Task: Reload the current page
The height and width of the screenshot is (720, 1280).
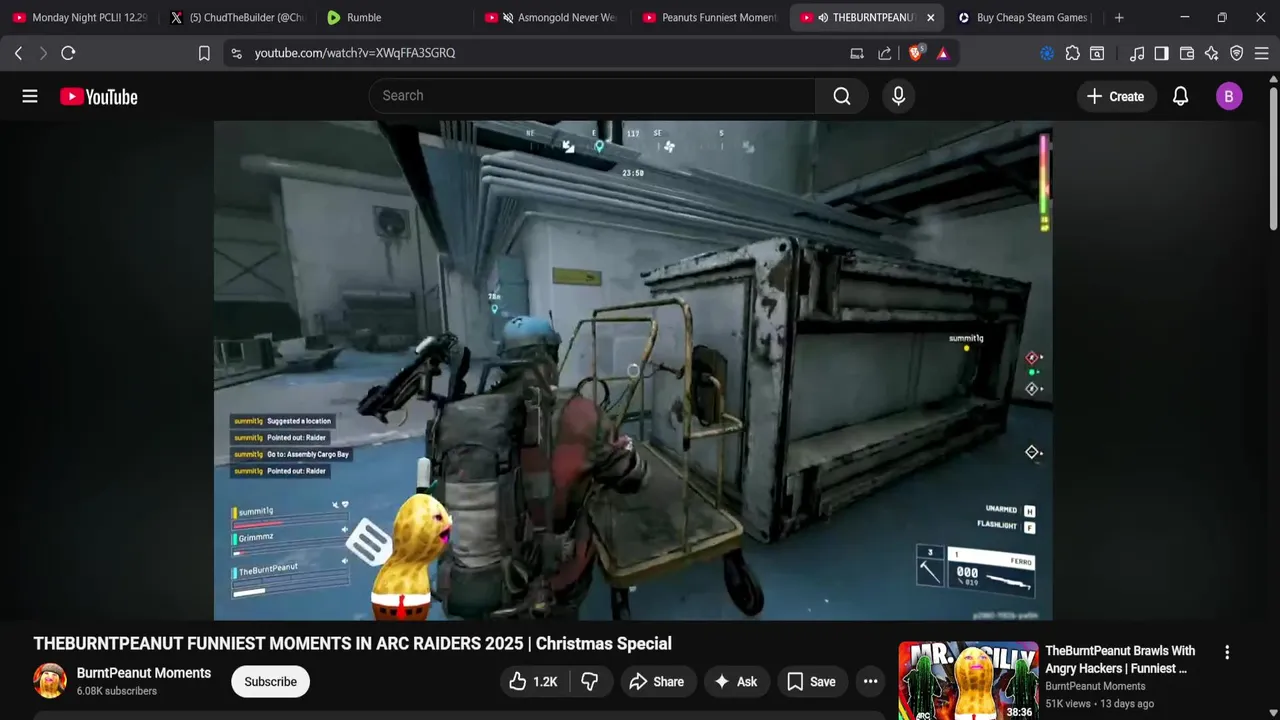Action: click(68, 53)
